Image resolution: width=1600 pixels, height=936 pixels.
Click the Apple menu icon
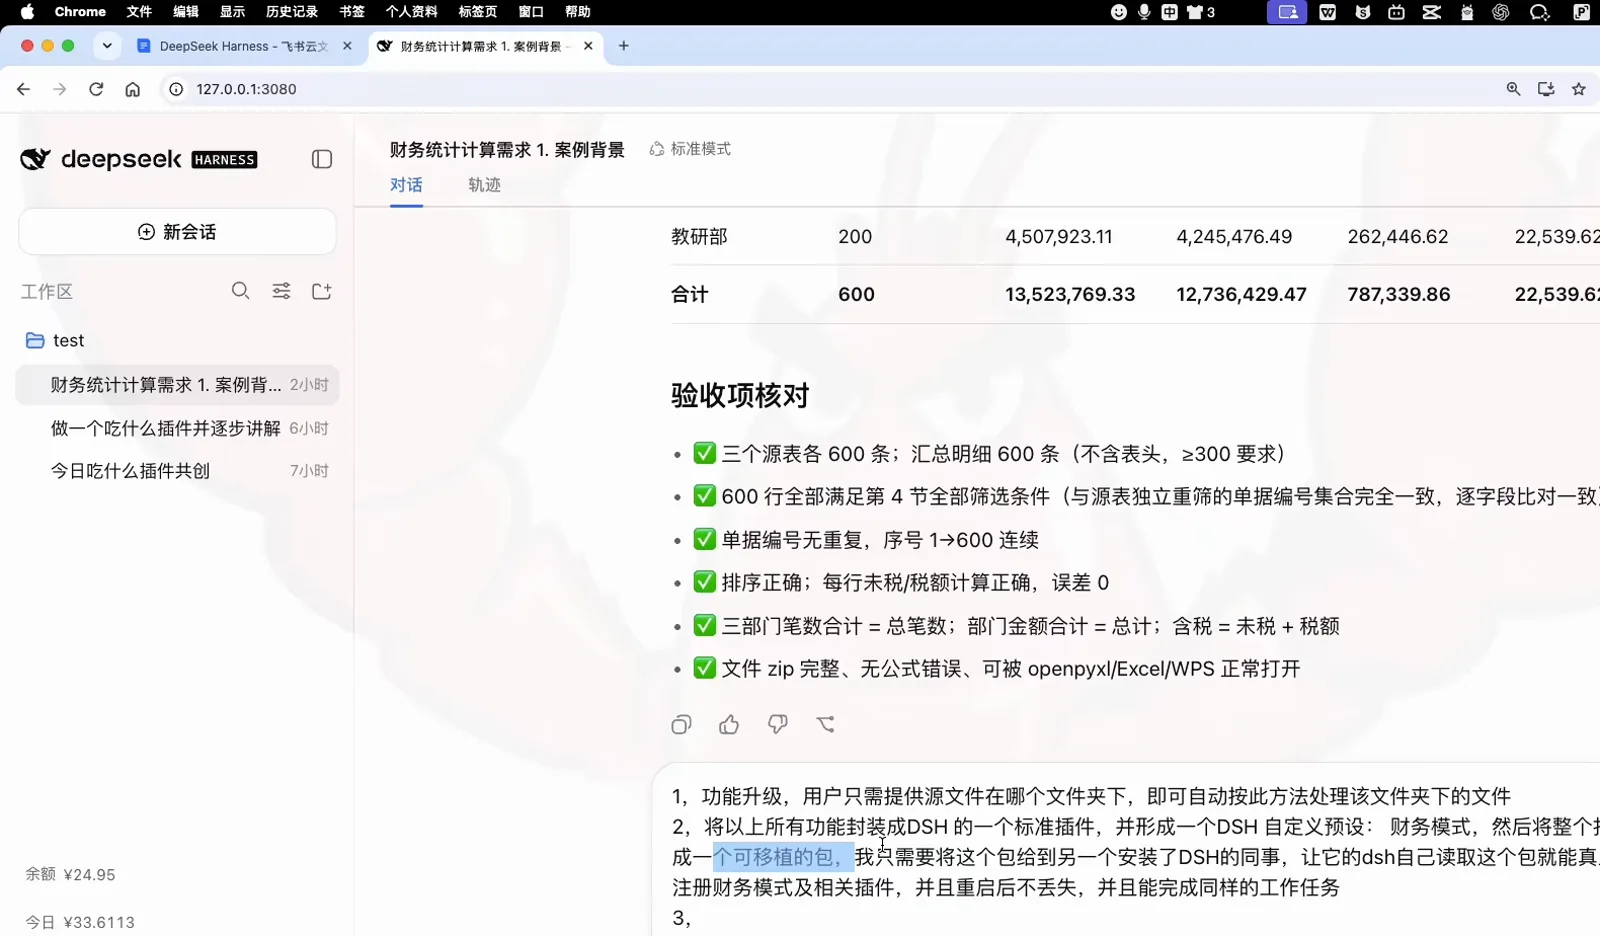[x=27, y=12]
